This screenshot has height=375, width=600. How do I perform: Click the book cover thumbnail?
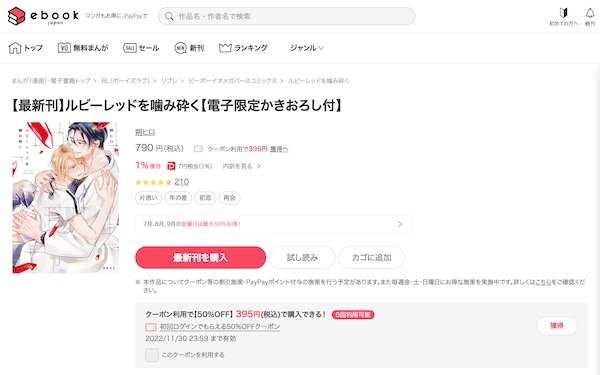coord(65,197)
